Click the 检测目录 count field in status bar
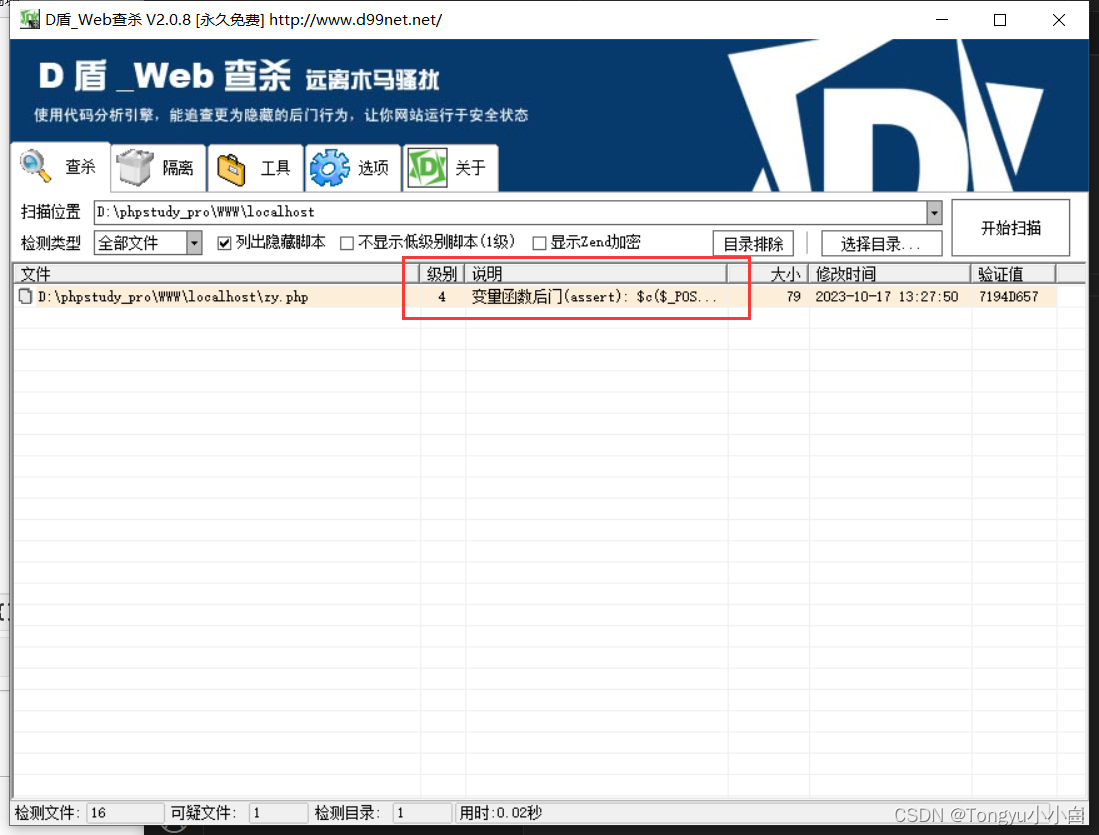The image size is (1099, 835). [x=422, y=813]
